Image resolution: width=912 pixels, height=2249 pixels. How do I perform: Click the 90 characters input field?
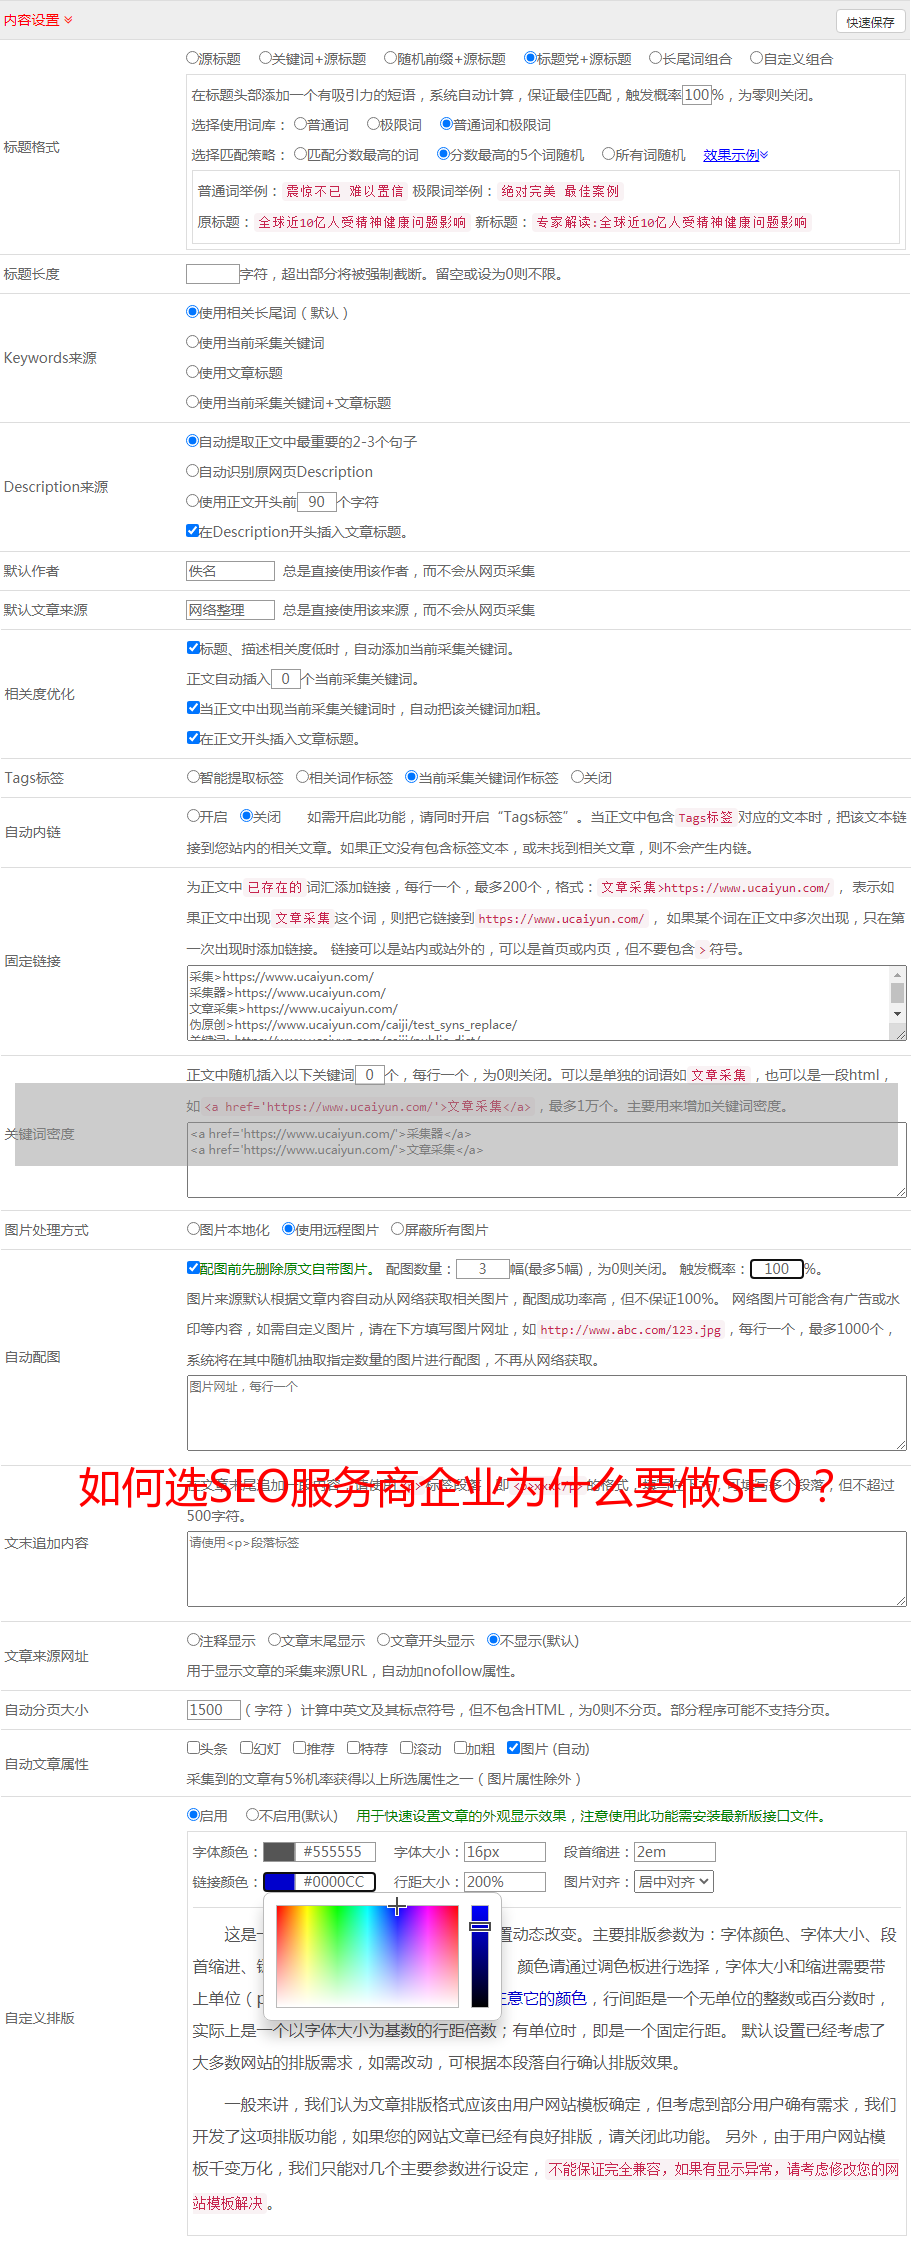tap(317, 502)
